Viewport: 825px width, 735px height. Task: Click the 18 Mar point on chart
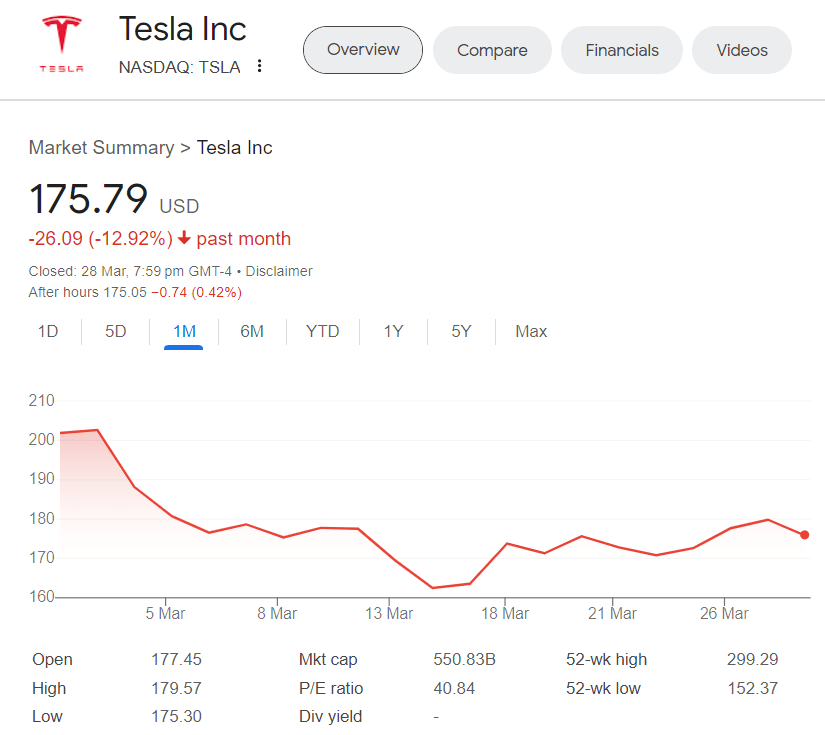507,543
